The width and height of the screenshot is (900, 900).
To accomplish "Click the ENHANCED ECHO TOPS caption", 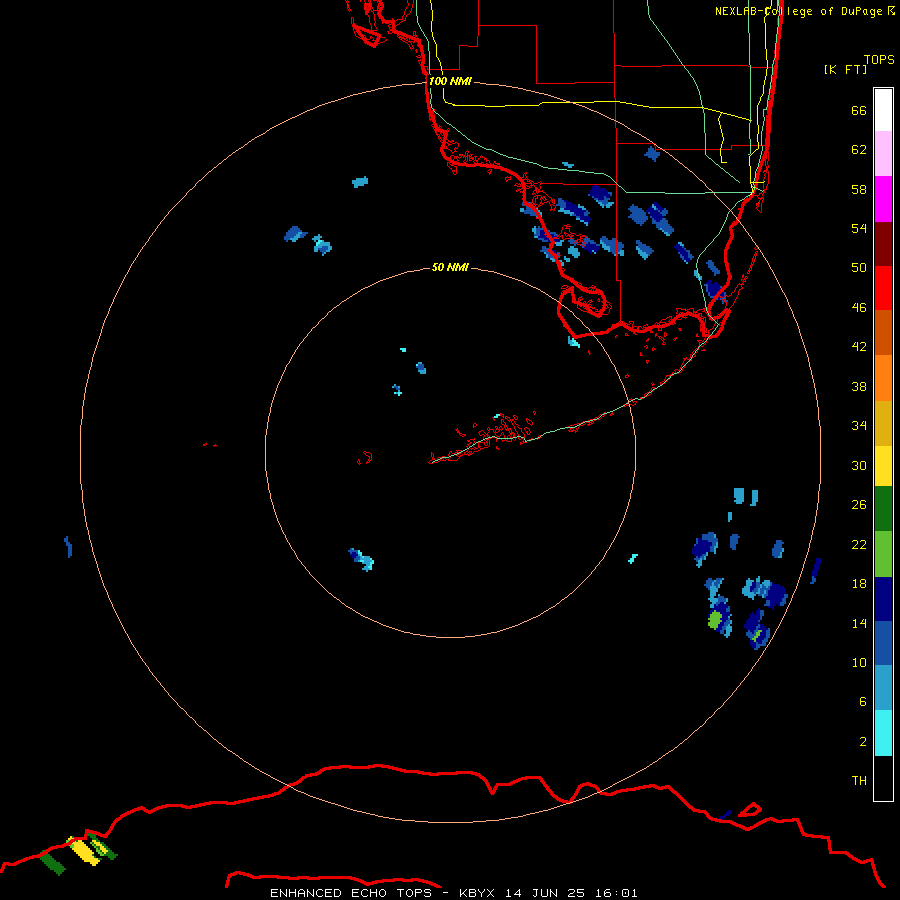I will point(351,893).
